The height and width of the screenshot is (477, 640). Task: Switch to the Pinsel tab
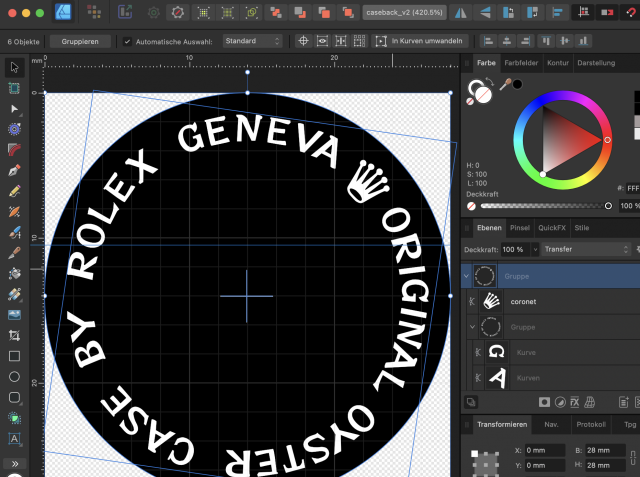(520, 228)
